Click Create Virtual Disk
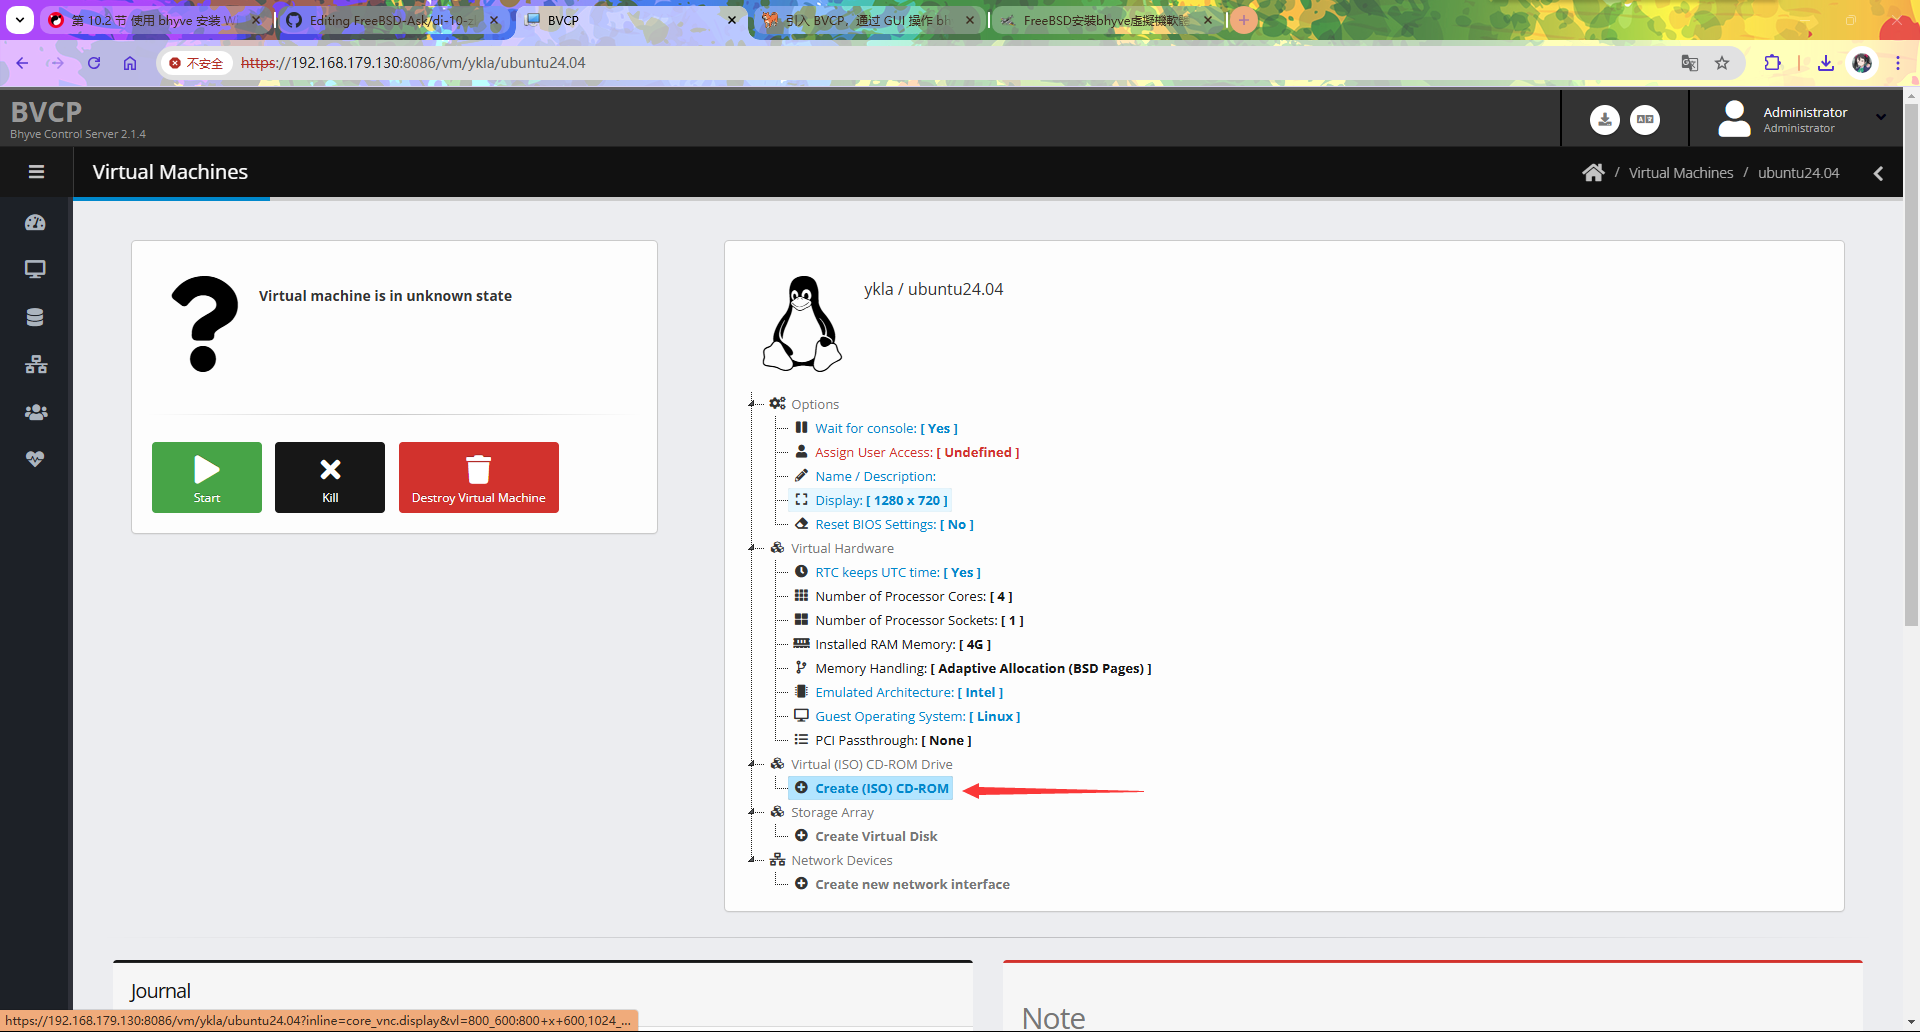 (876, 836)
